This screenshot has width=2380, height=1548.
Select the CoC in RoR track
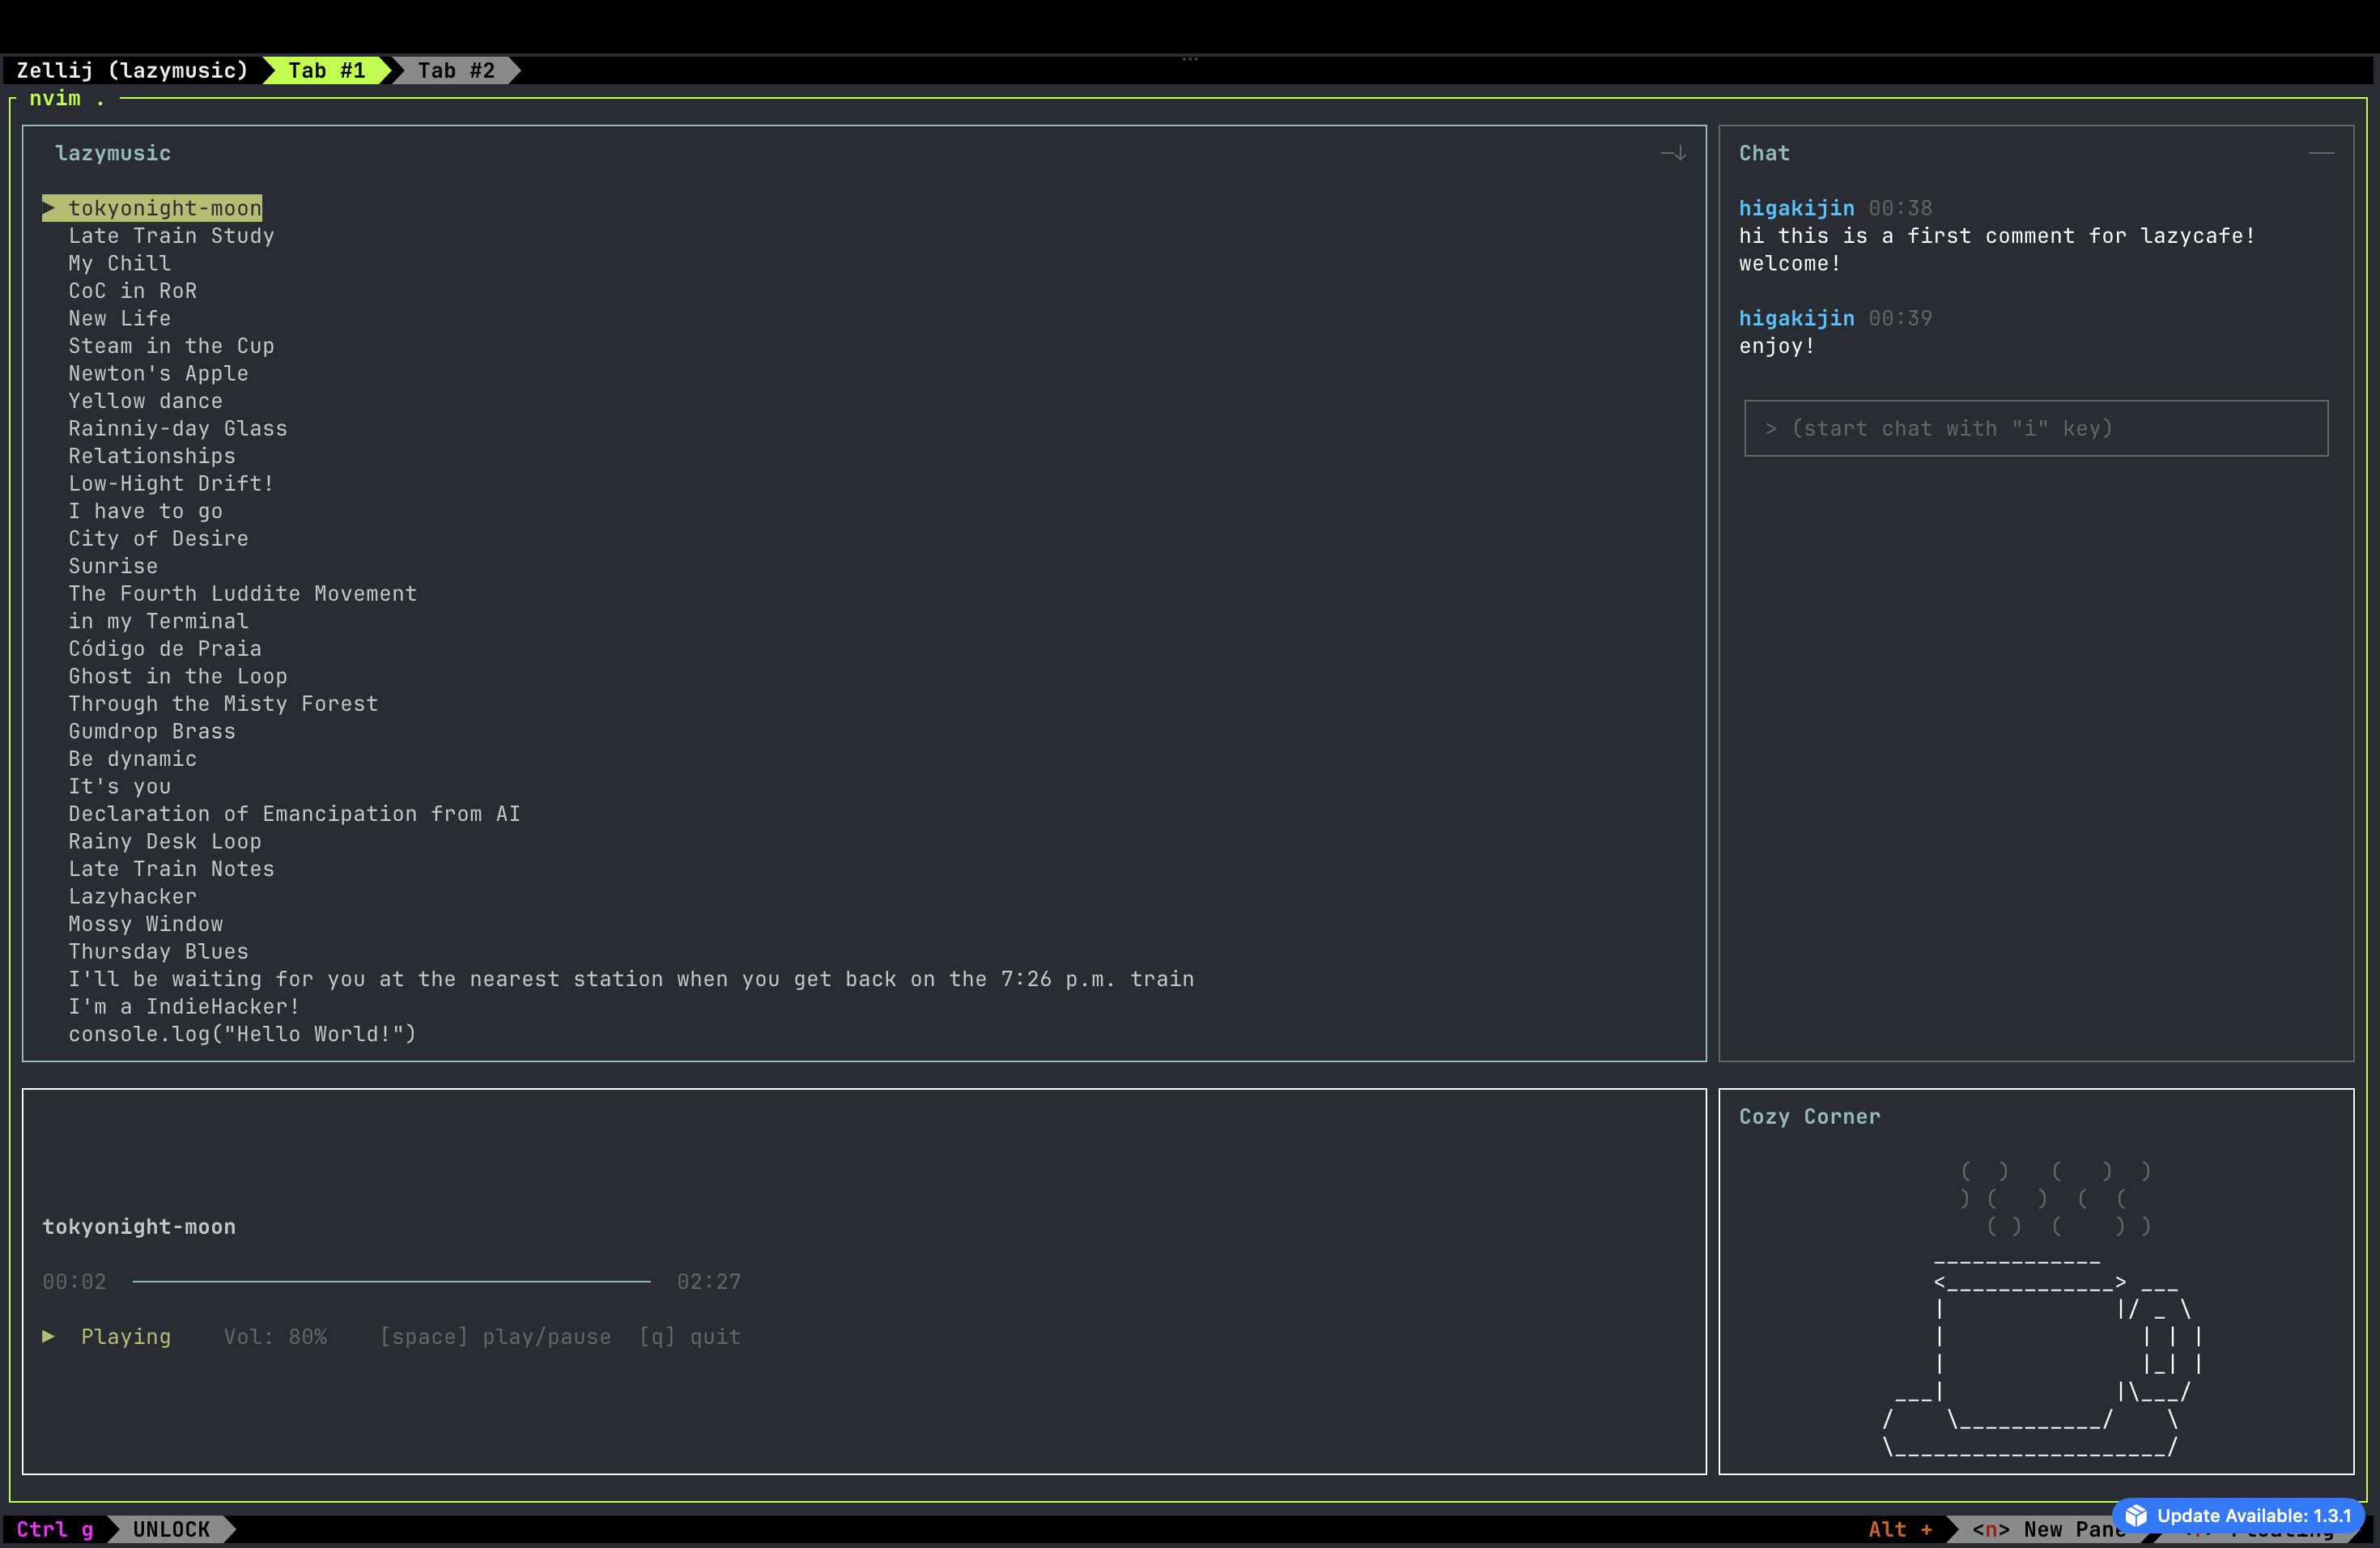[x=132, y=291]
